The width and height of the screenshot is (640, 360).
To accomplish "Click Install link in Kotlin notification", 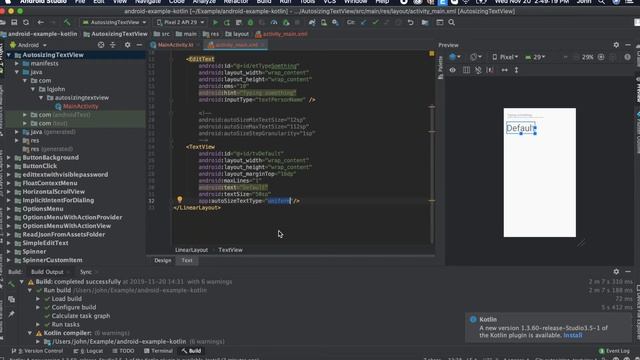I will (x=573, y=335).
